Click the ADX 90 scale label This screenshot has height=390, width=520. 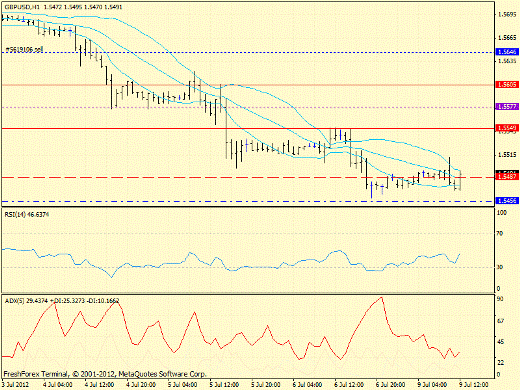point(500,299)
